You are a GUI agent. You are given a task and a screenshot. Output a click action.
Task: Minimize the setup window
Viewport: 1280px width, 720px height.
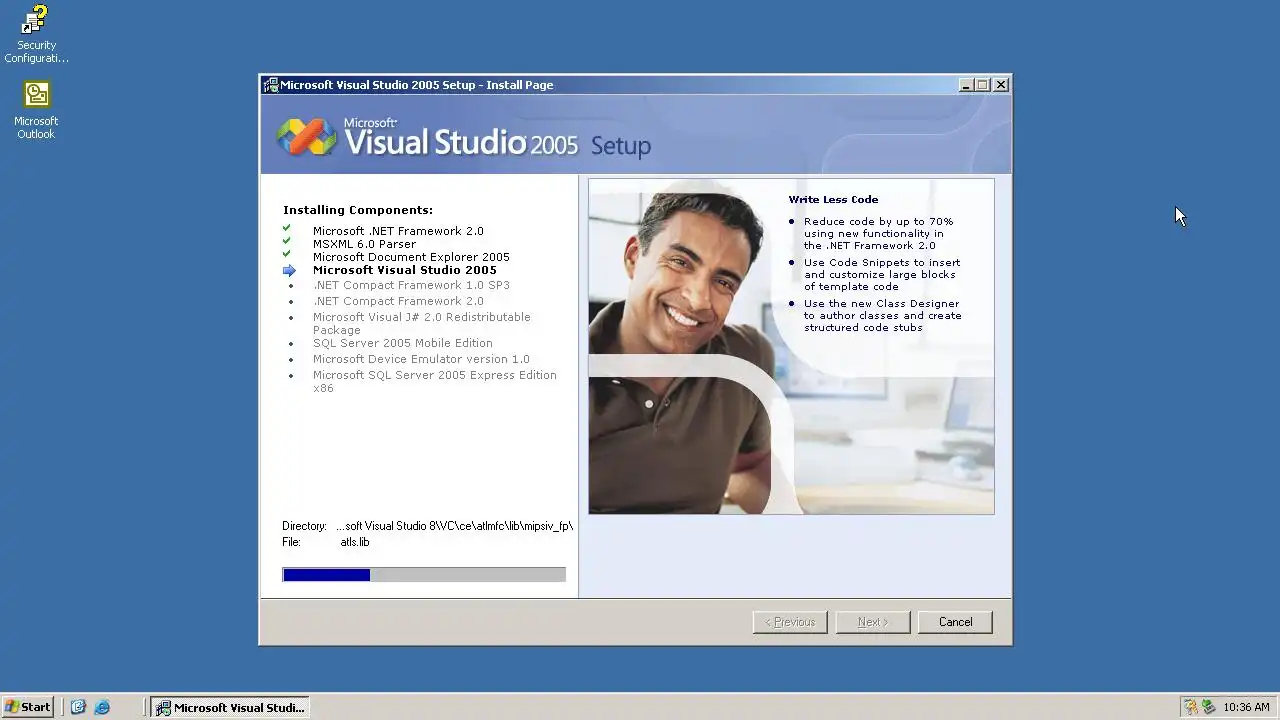(x=966, y=85)
